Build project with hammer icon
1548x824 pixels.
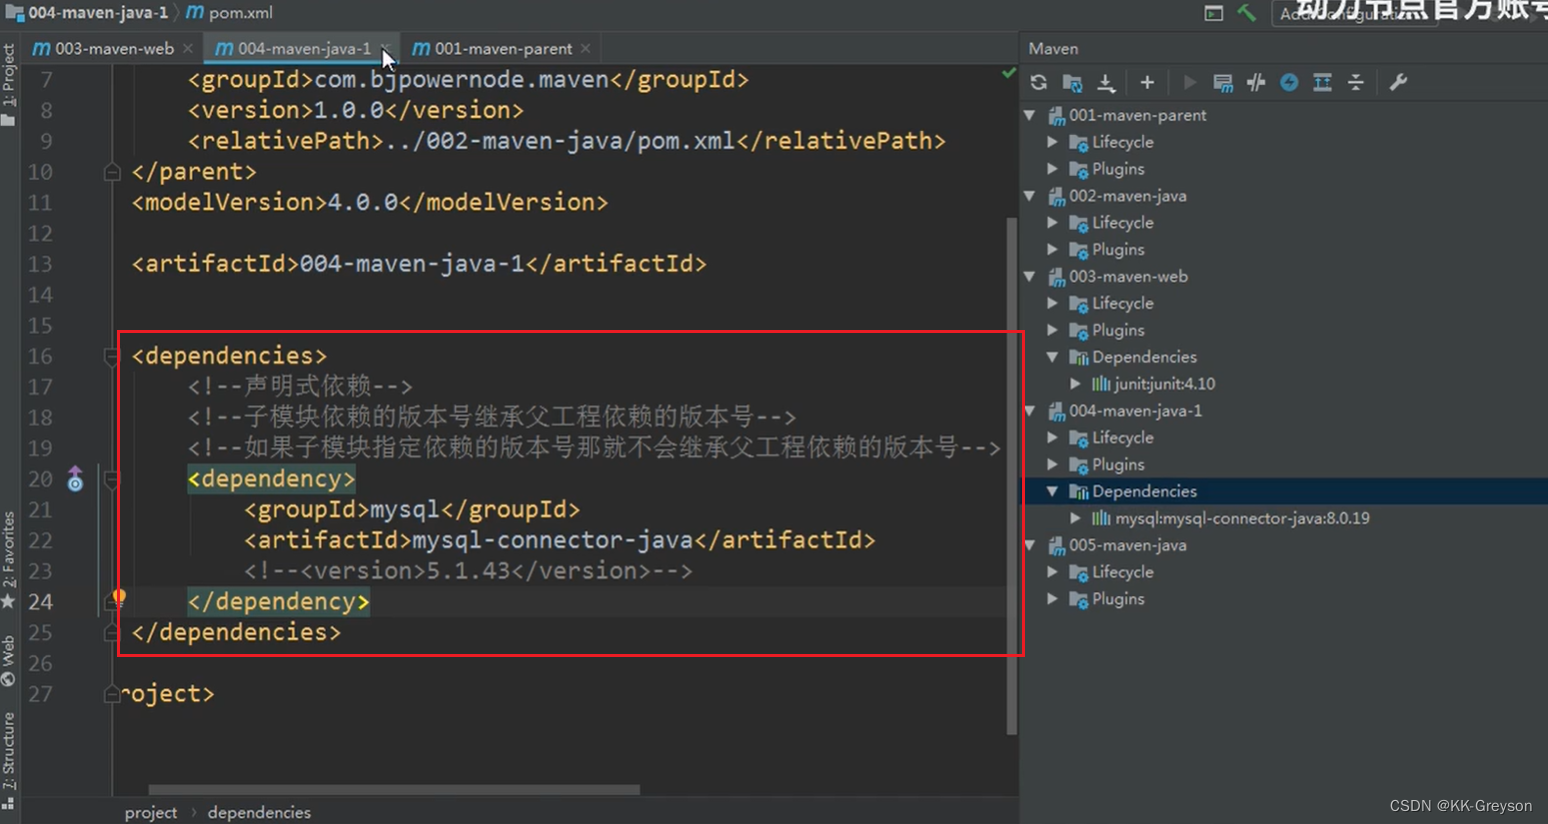1246,13
